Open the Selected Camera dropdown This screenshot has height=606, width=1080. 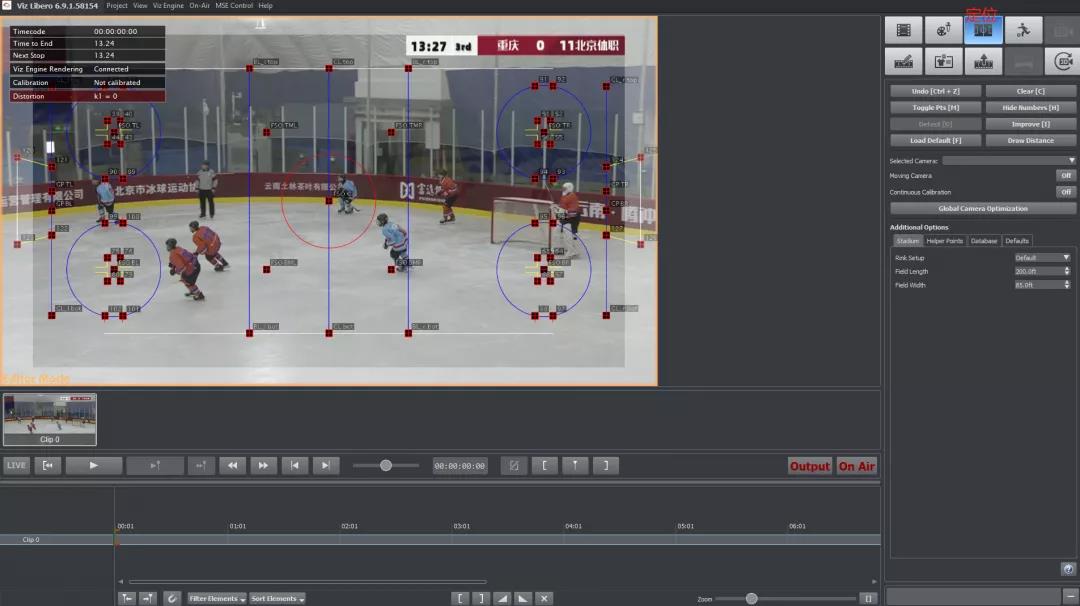click(x=1008, y=160)
